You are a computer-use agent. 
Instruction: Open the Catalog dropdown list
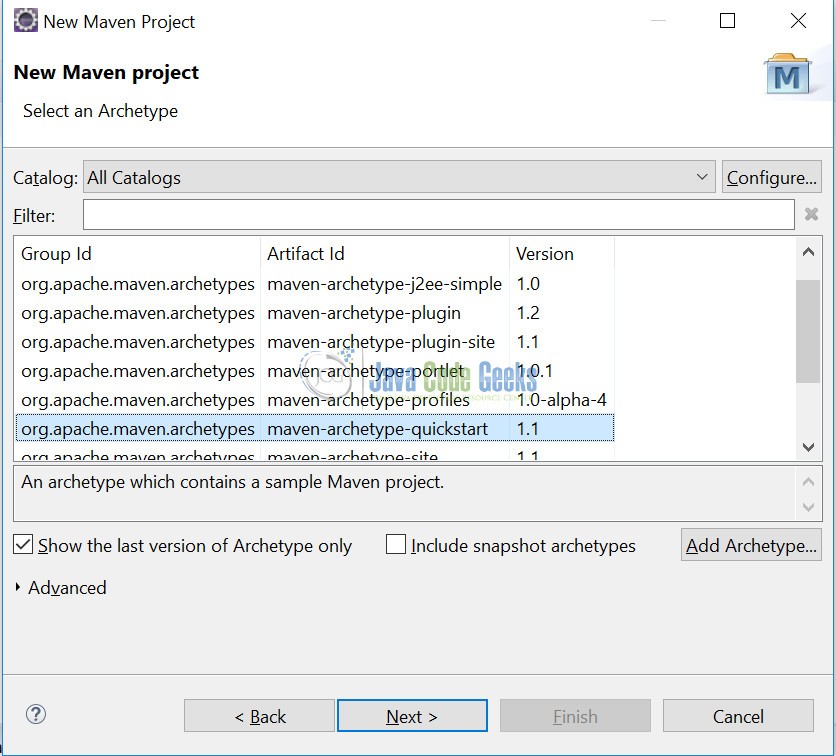tap(399, 176)
